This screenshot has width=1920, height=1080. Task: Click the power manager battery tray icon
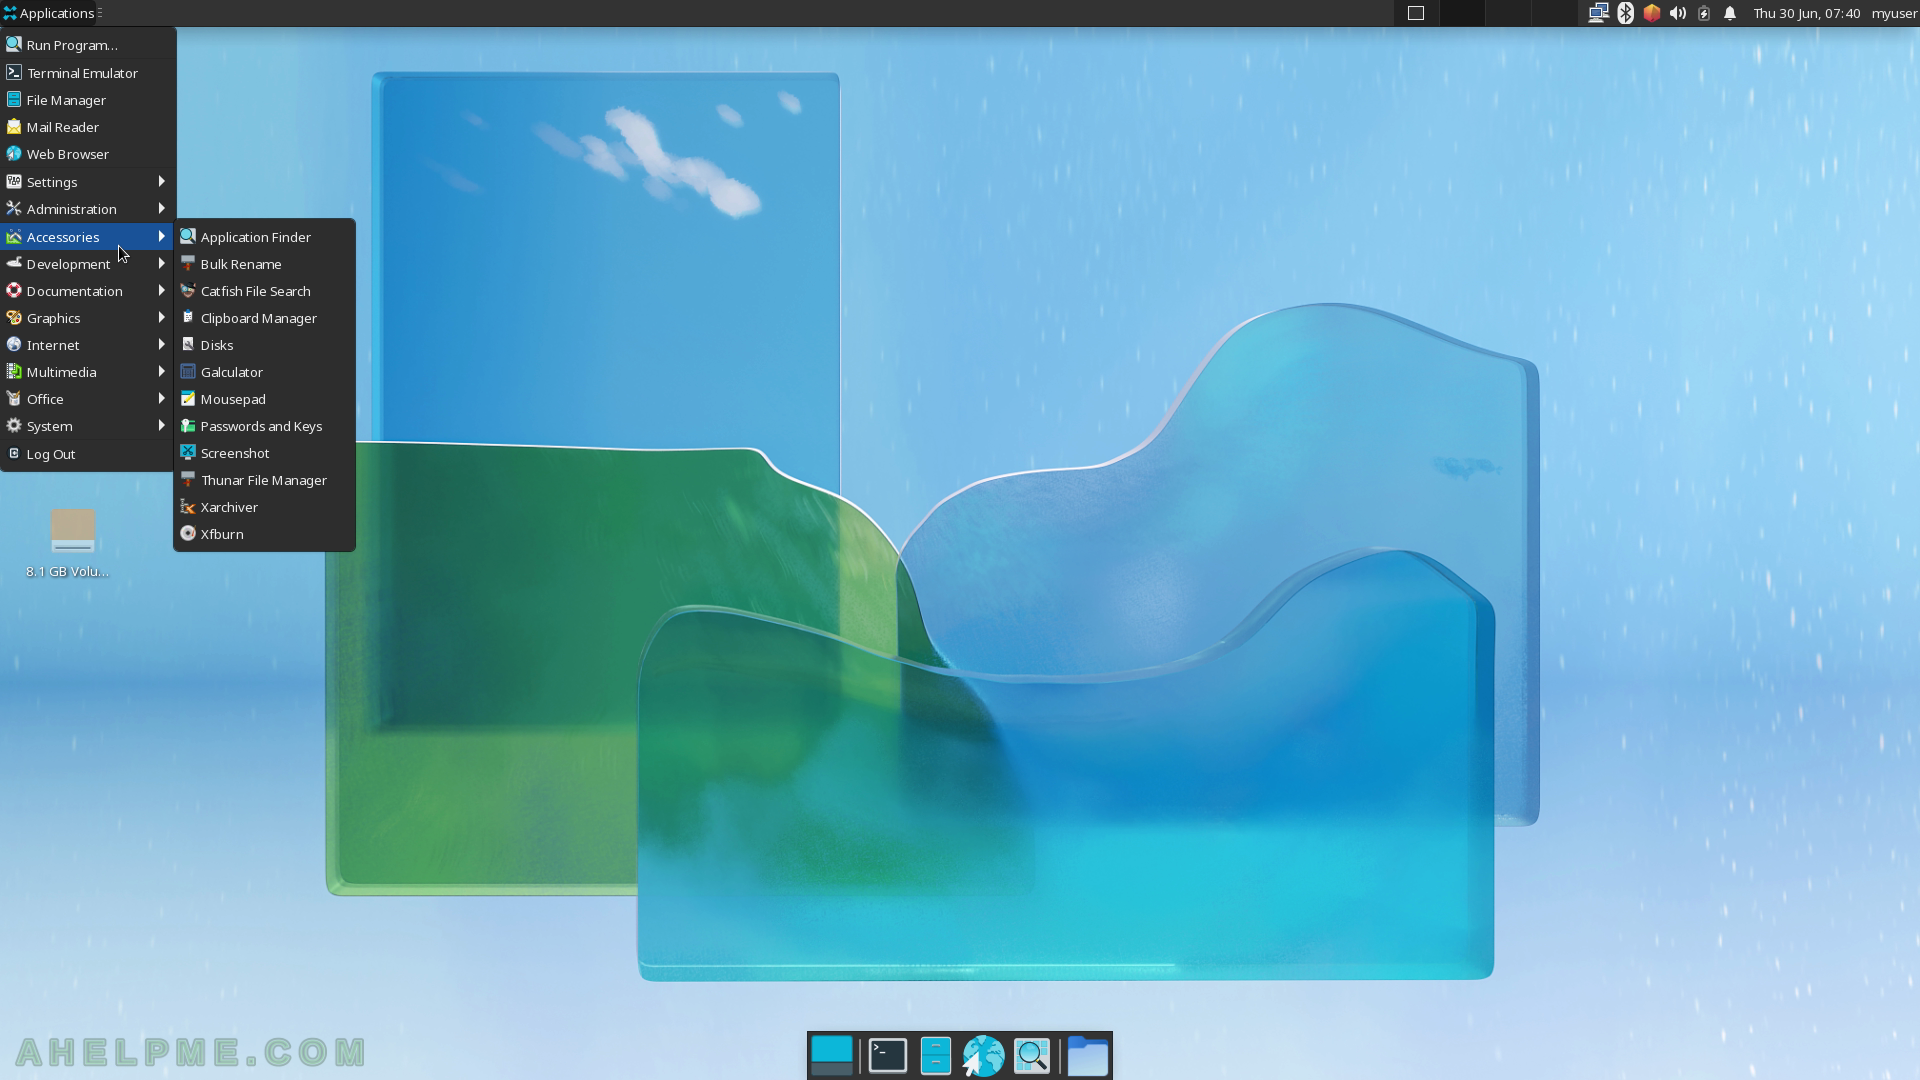click(x=1704, y=13)
